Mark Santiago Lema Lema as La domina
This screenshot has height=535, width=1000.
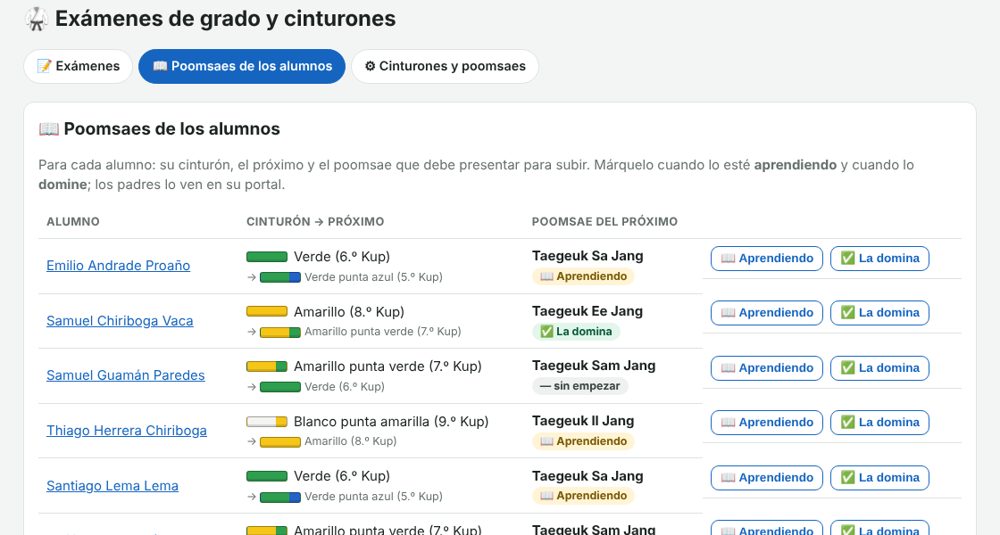point(879,478)
